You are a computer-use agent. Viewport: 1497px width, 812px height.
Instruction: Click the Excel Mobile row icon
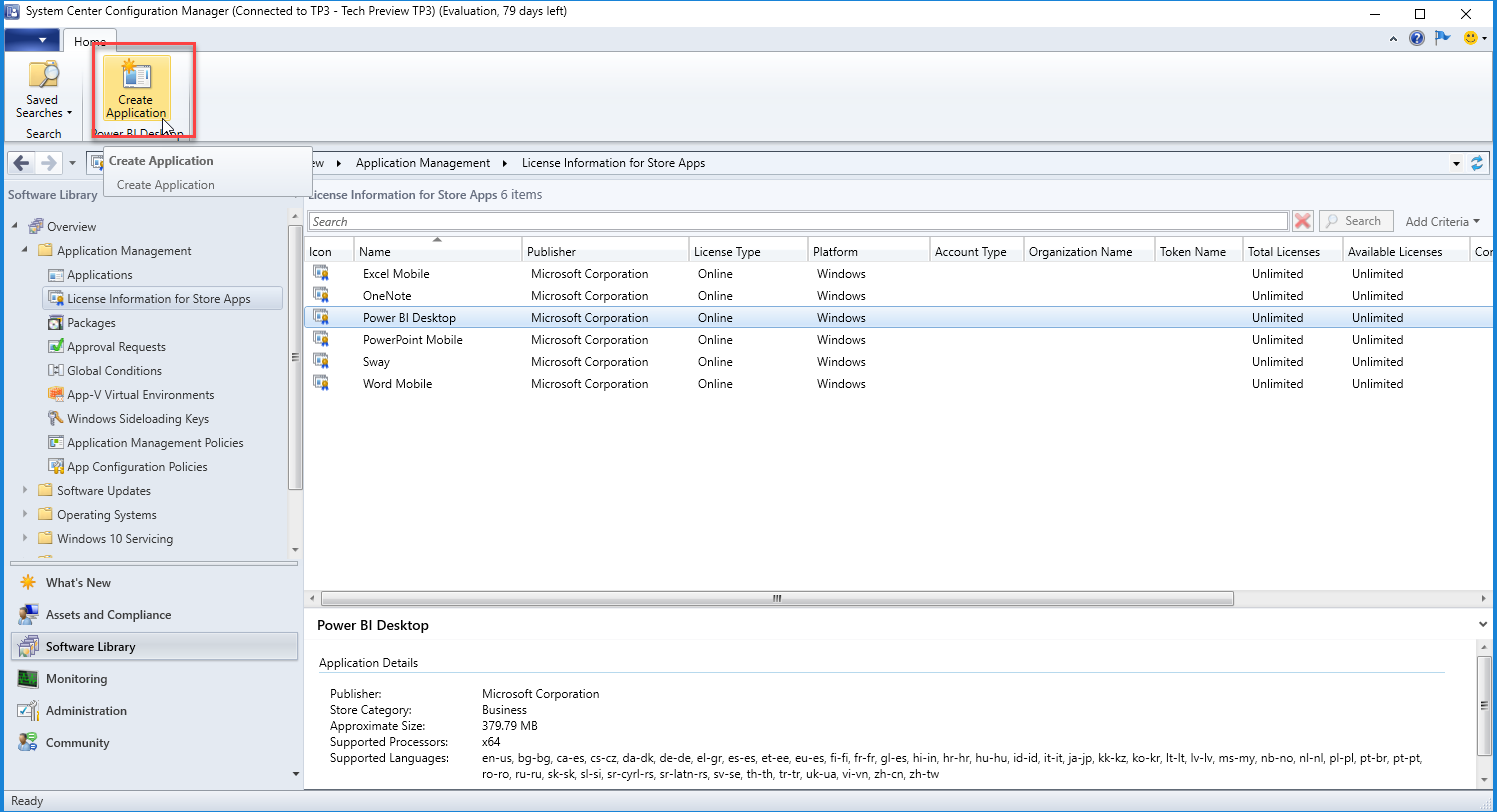[x=321, y=273]
